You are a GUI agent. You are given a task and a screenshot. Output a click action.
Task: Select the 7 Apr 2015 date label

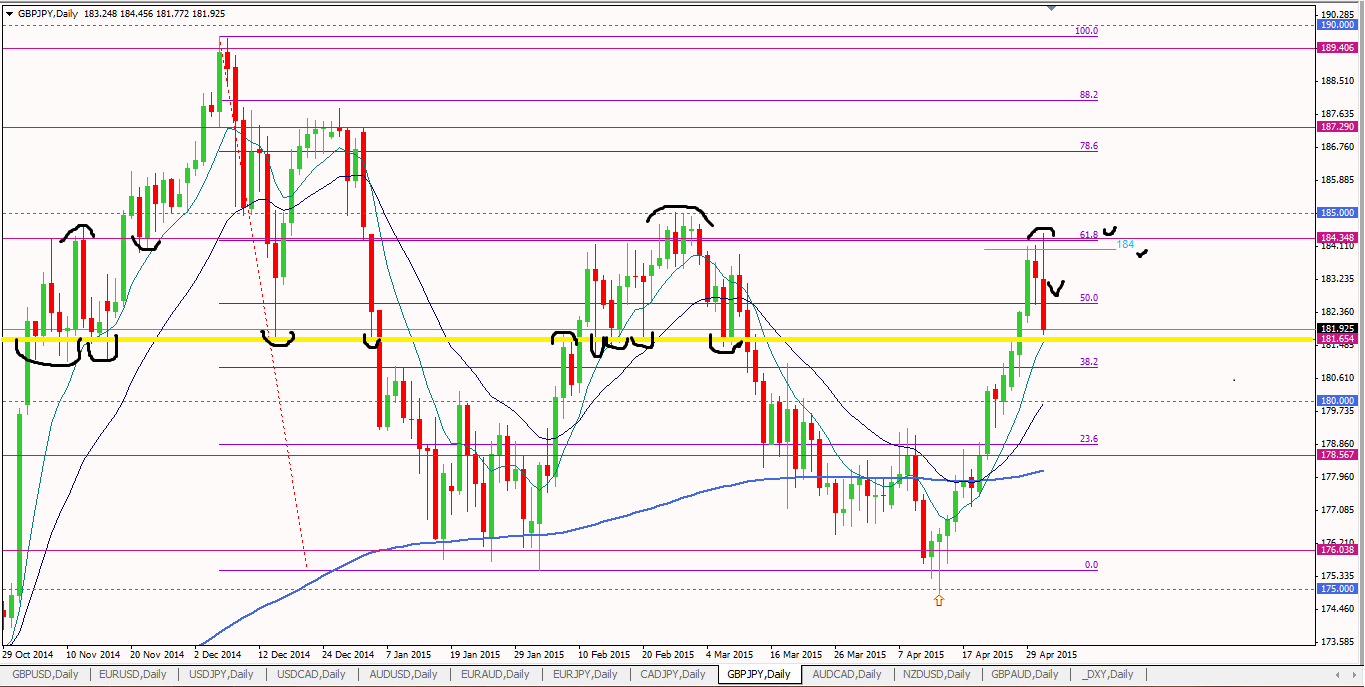tap(921, 654)
